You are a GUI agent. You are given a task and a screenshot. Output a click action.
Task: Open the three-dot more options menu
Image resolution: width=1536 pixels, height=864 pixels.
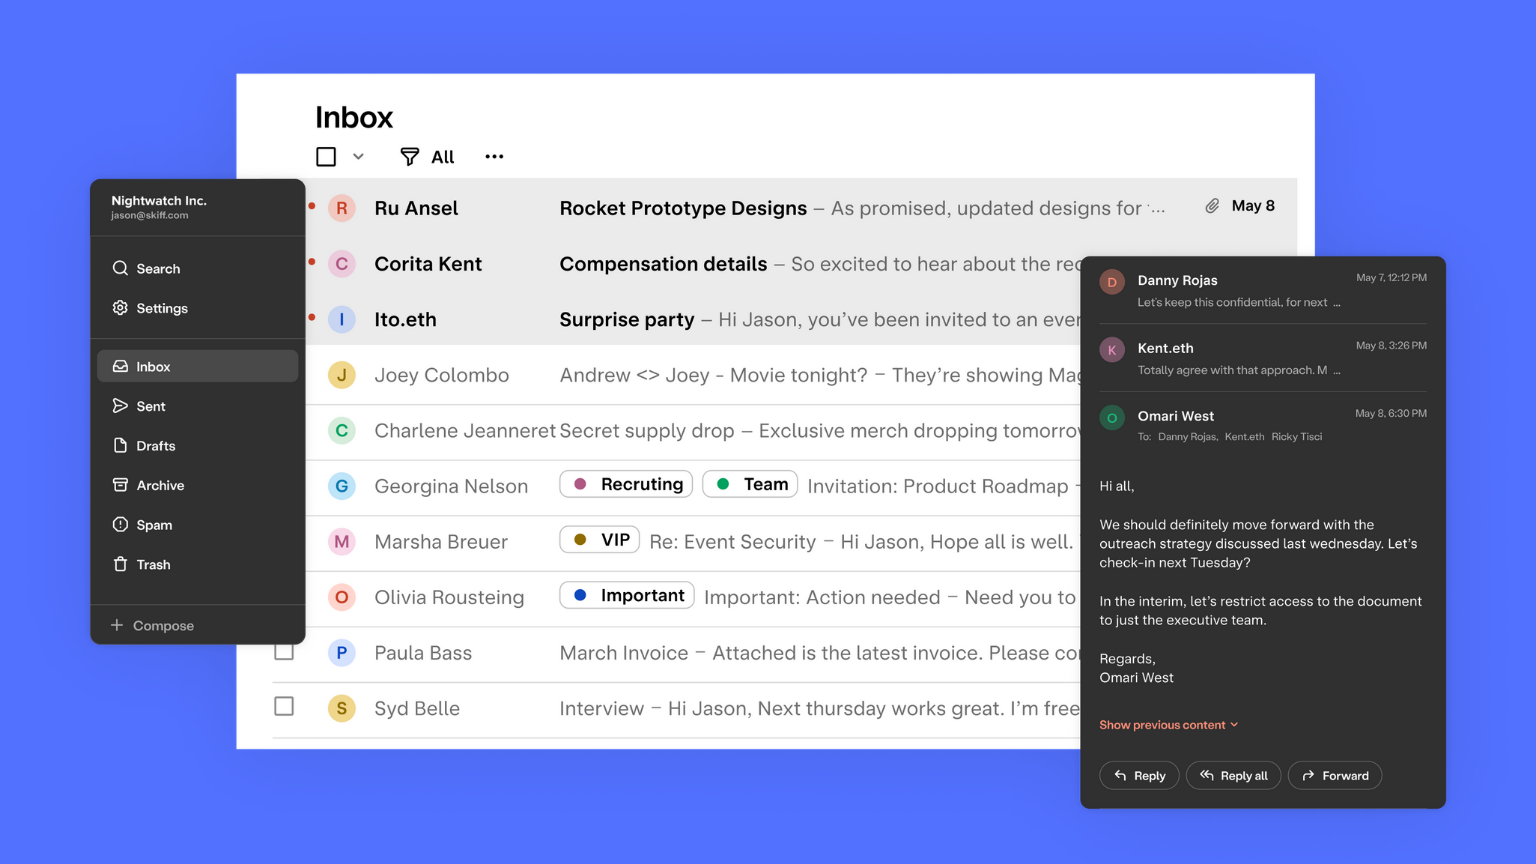[x=494, y=157]
